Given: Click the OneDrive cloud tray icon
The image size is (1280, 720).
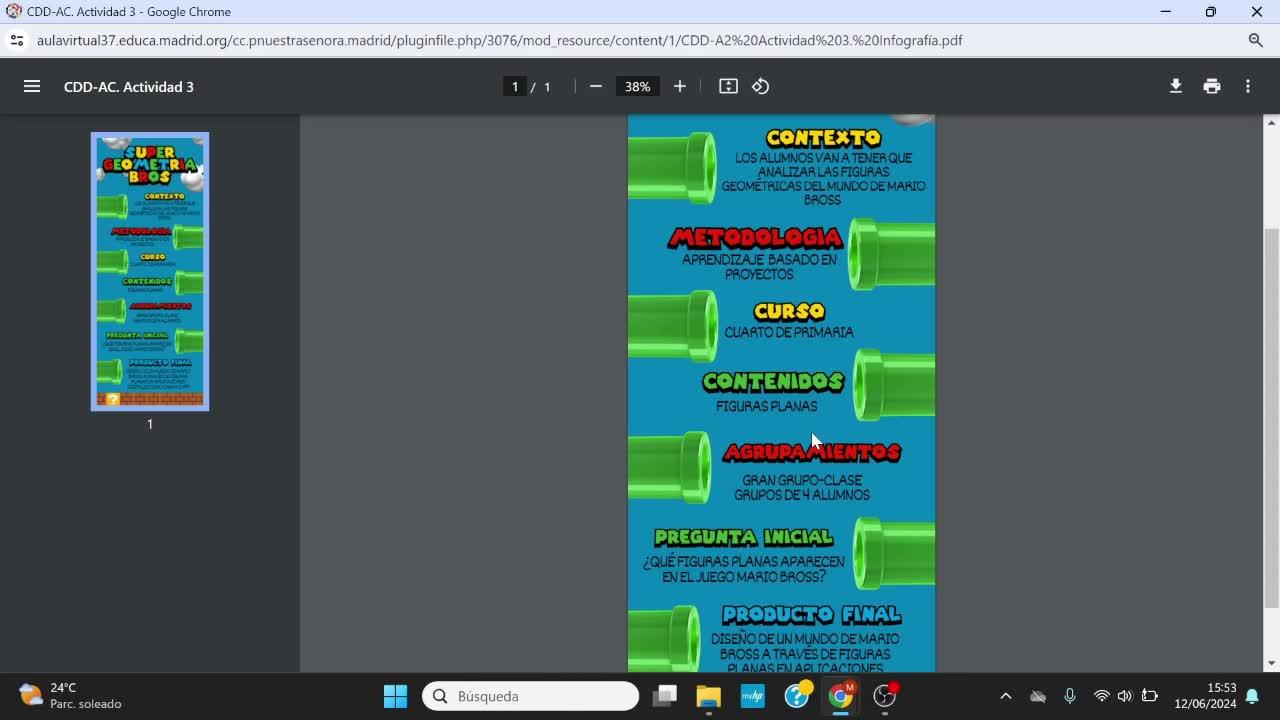Looking at the screenshot, I should pyautogui.click(x=1038, y=696).
